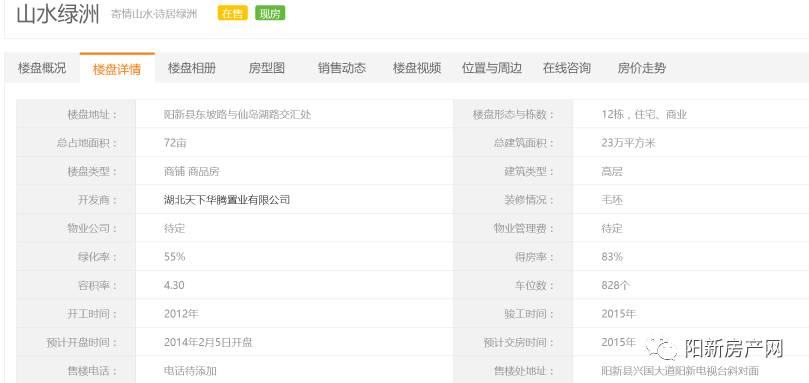Open the 楼盘概况 tab
The image size is (809, 383).
(x=42, y=68)
